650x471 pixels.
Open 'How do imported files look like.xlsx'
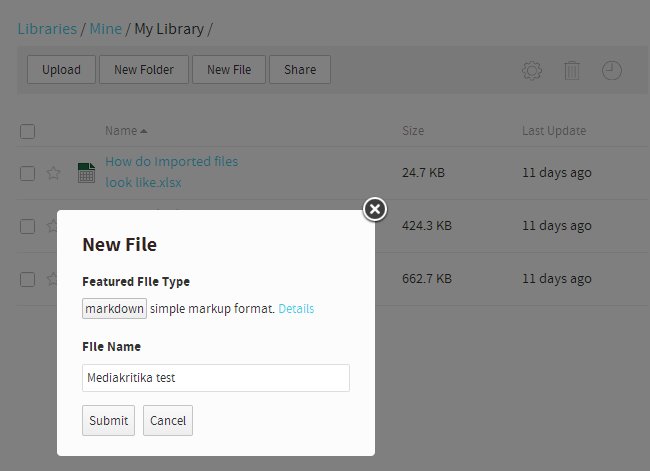(172, 172)
